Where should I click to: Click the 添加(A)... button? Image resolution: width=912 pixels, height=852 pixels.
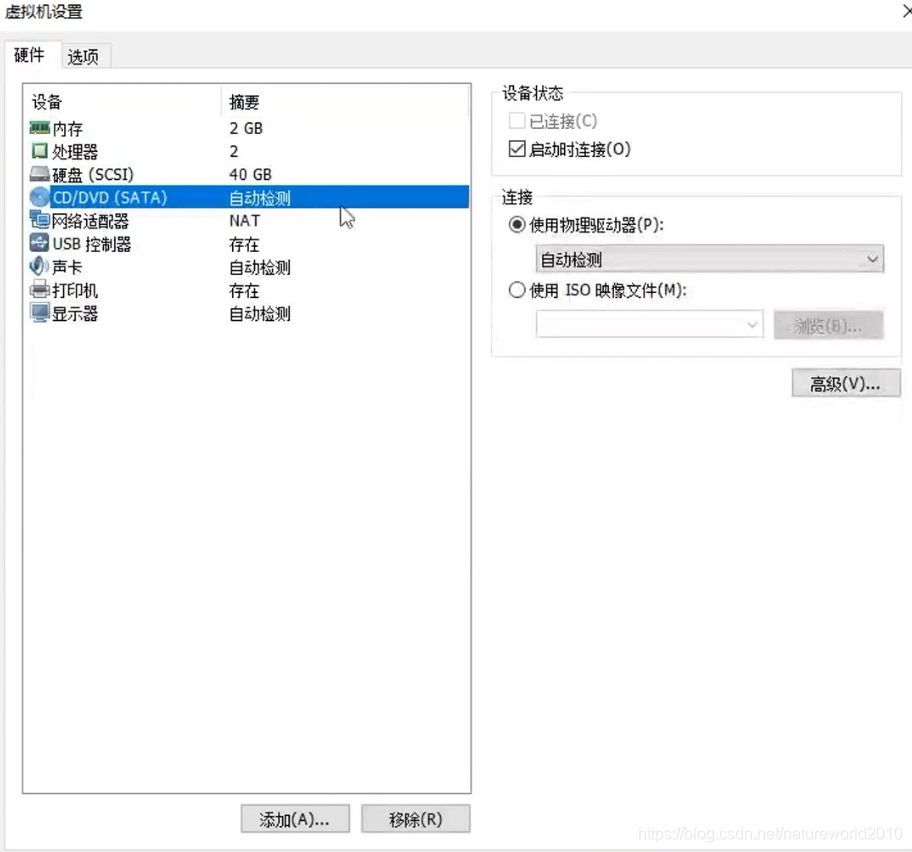294,818
